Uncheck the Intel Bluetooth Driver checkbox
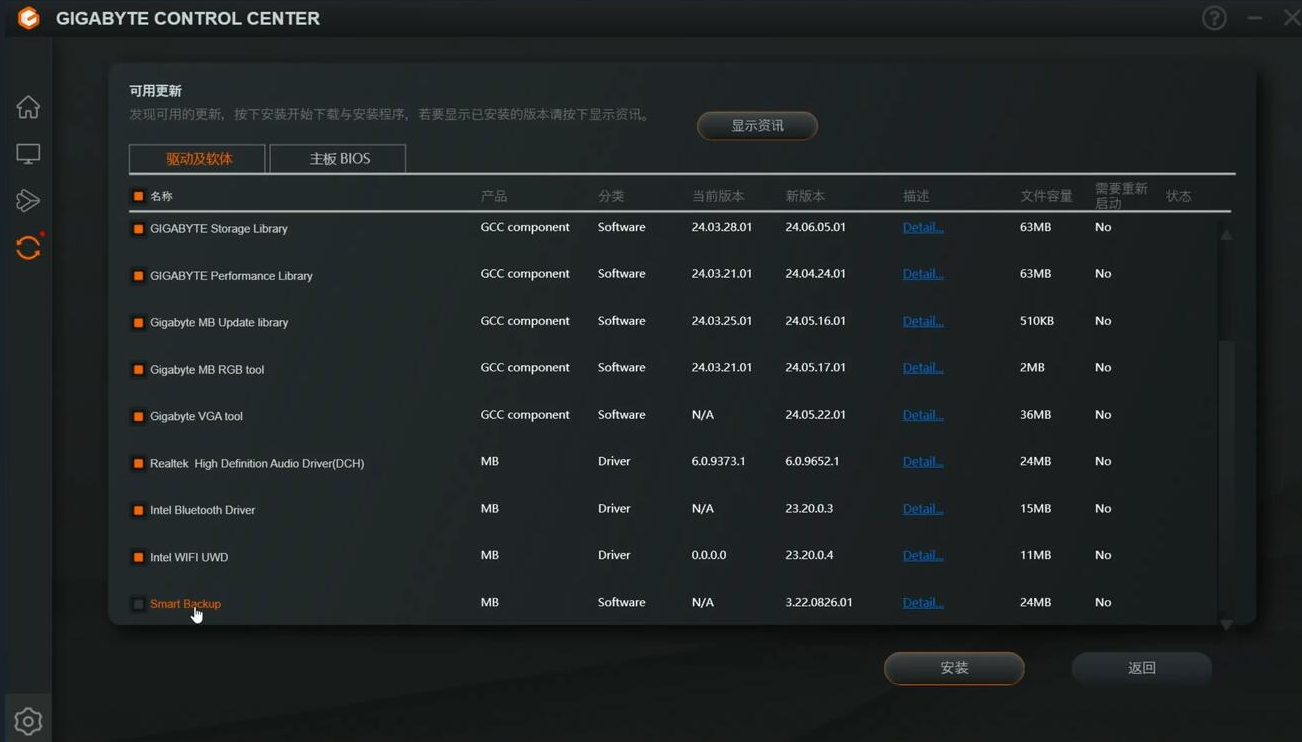The width and height of the screenshot is (1302, 742). (138, 510)
